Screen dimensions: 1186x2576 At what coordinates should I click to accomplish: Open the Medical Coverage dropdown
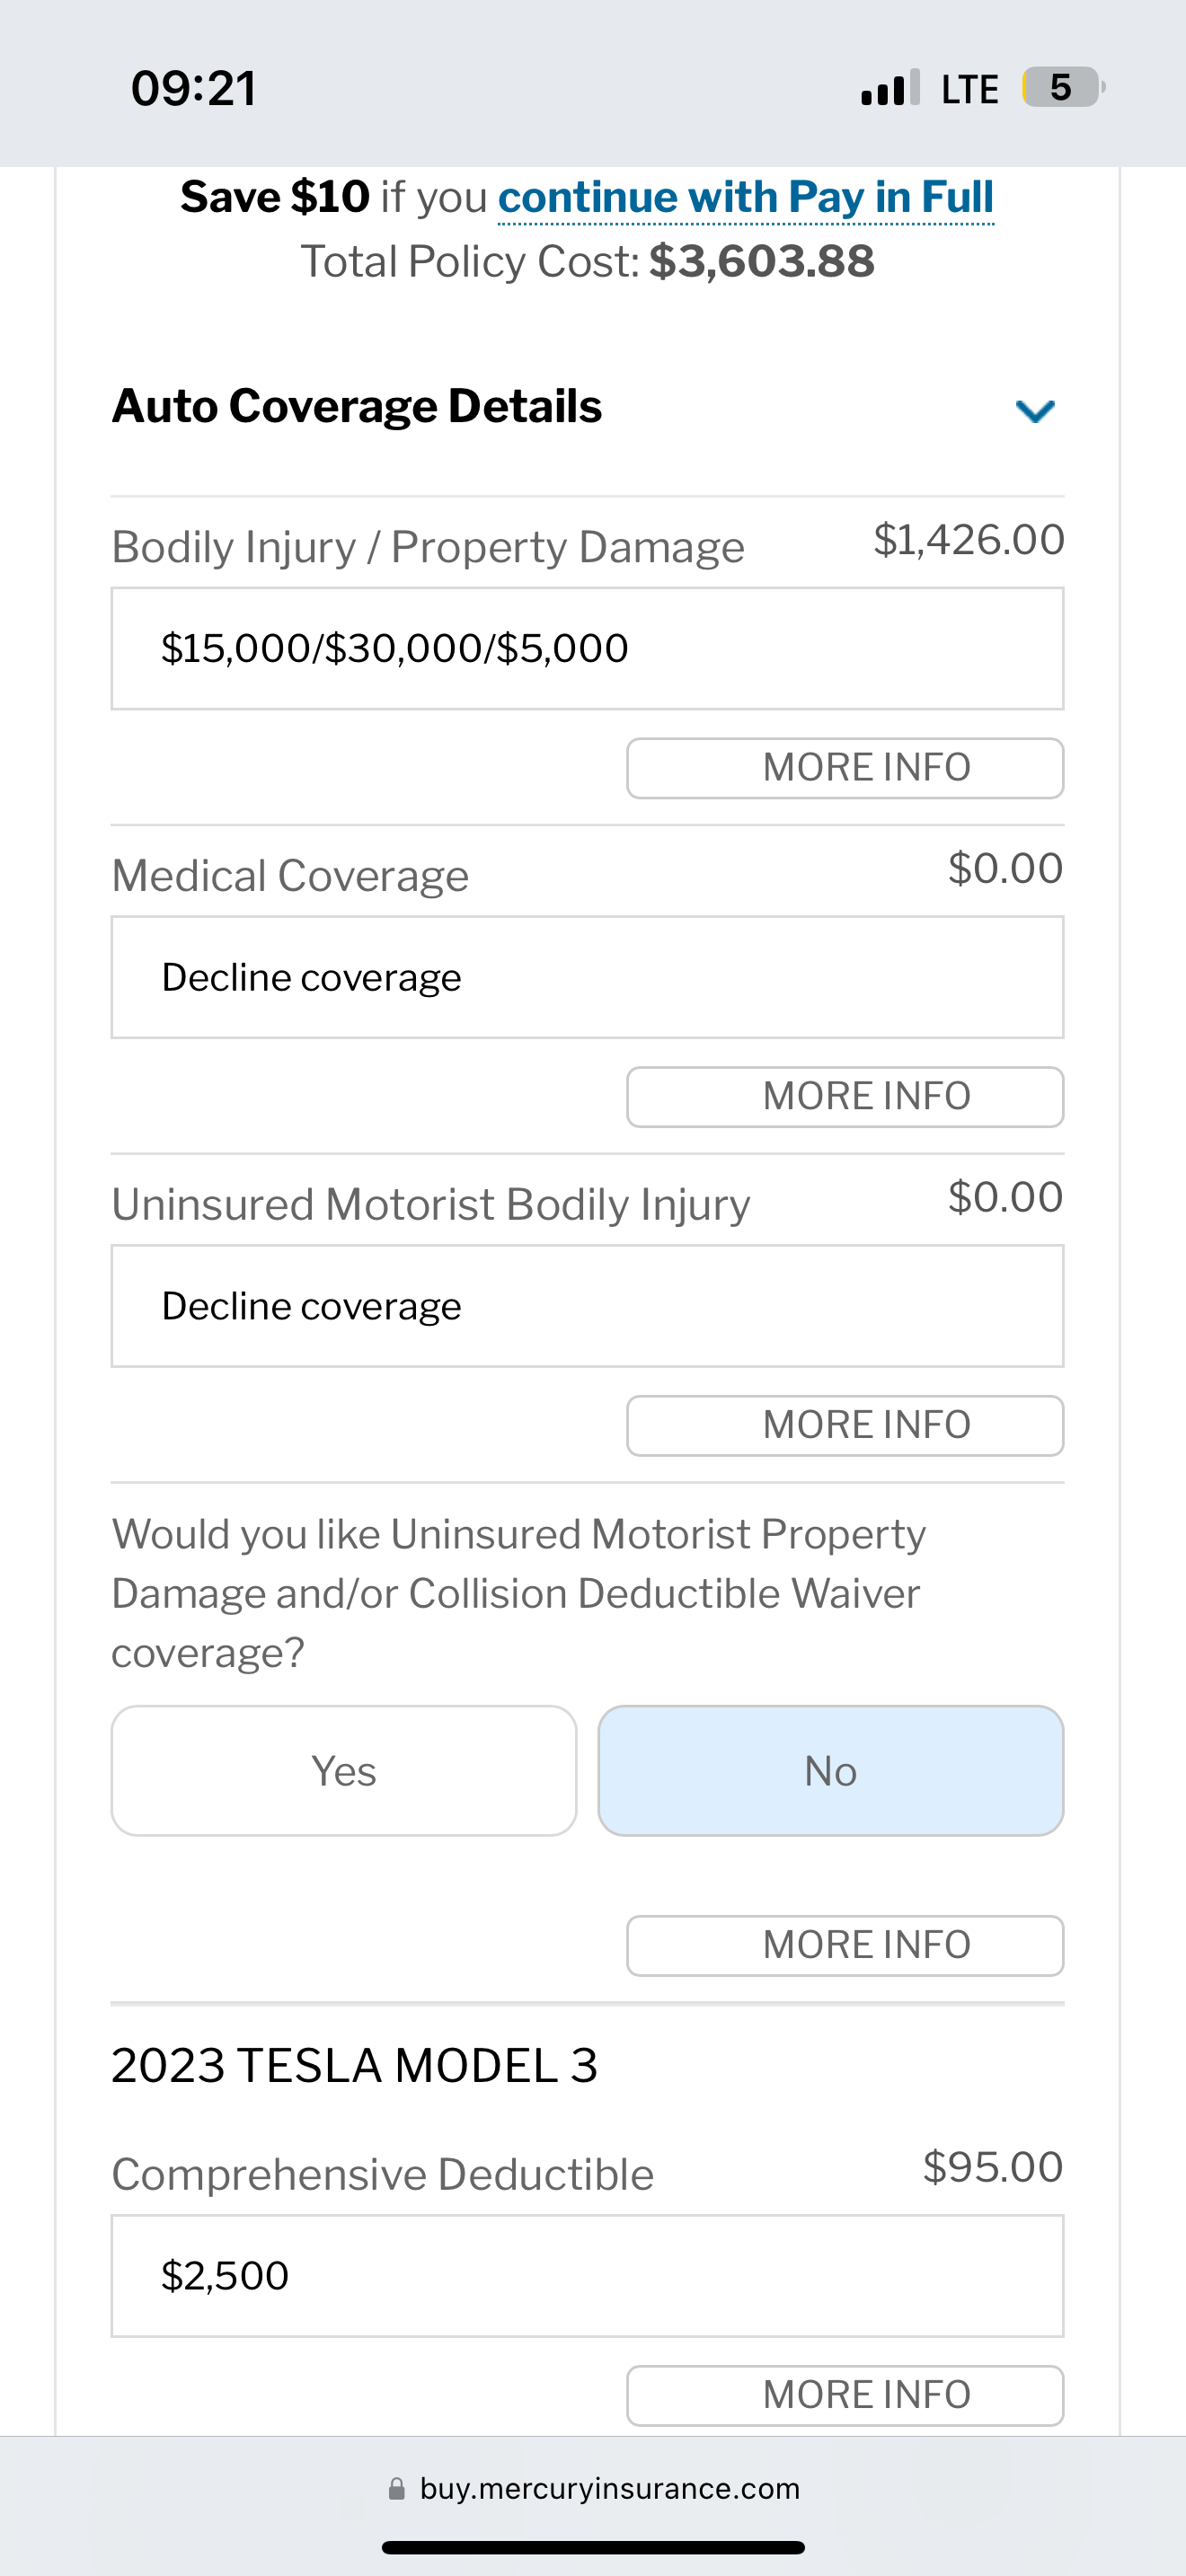coord(587,978)
